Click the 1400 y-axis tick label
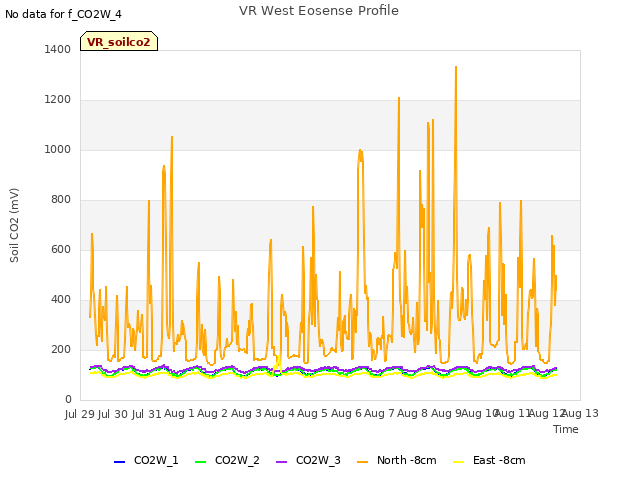The image size is (640, 480). (58, 49)
